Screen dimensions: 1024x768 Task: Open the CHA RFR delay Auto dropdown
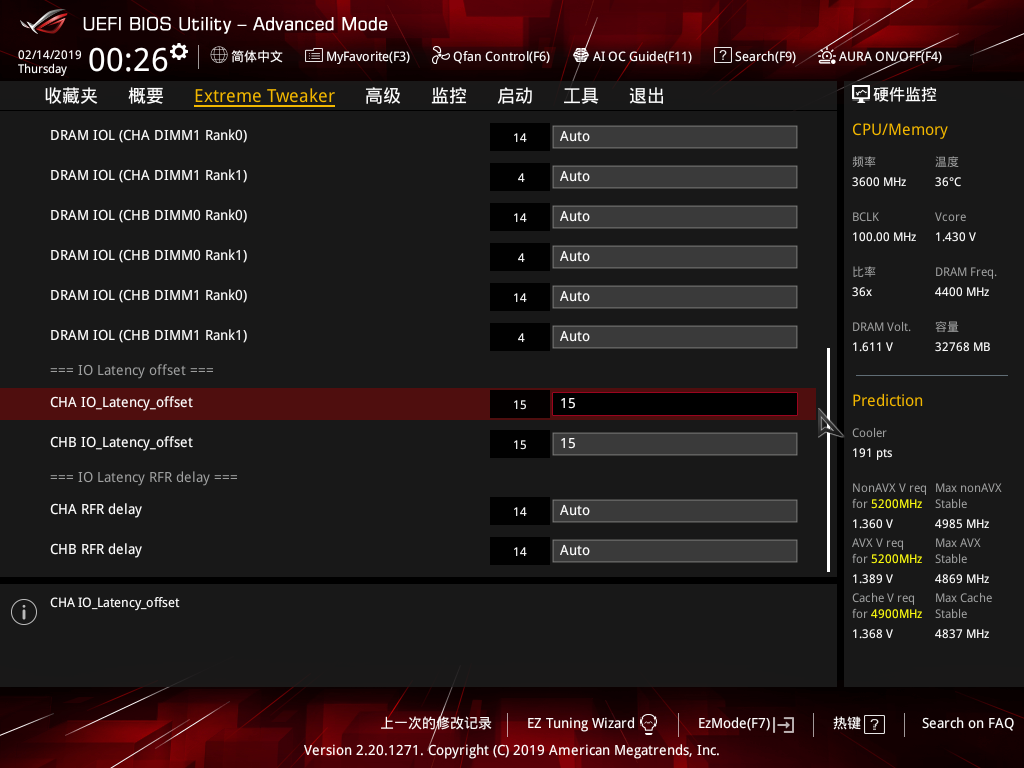pos(674,510)
